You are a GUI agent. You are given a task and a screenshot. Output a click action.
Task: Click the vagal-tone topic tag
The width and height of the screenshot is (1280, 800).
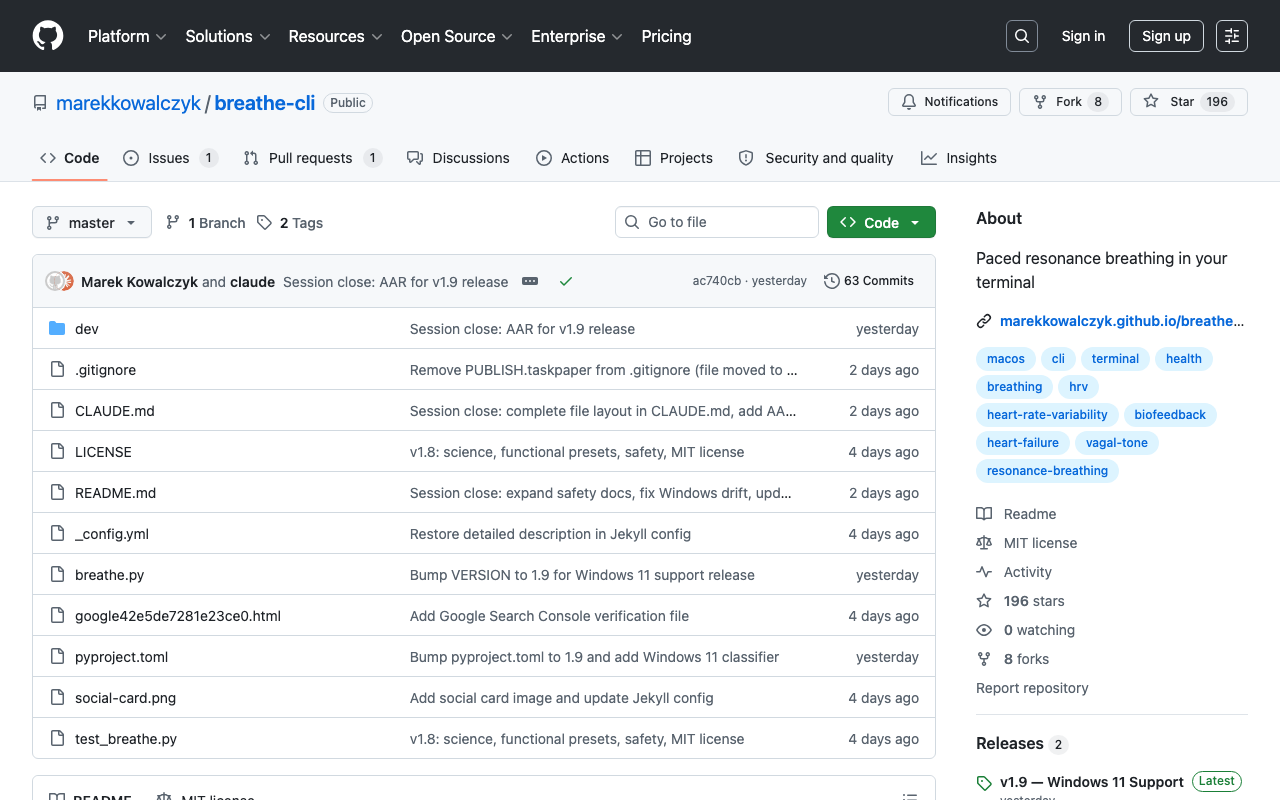[1117, 443]
